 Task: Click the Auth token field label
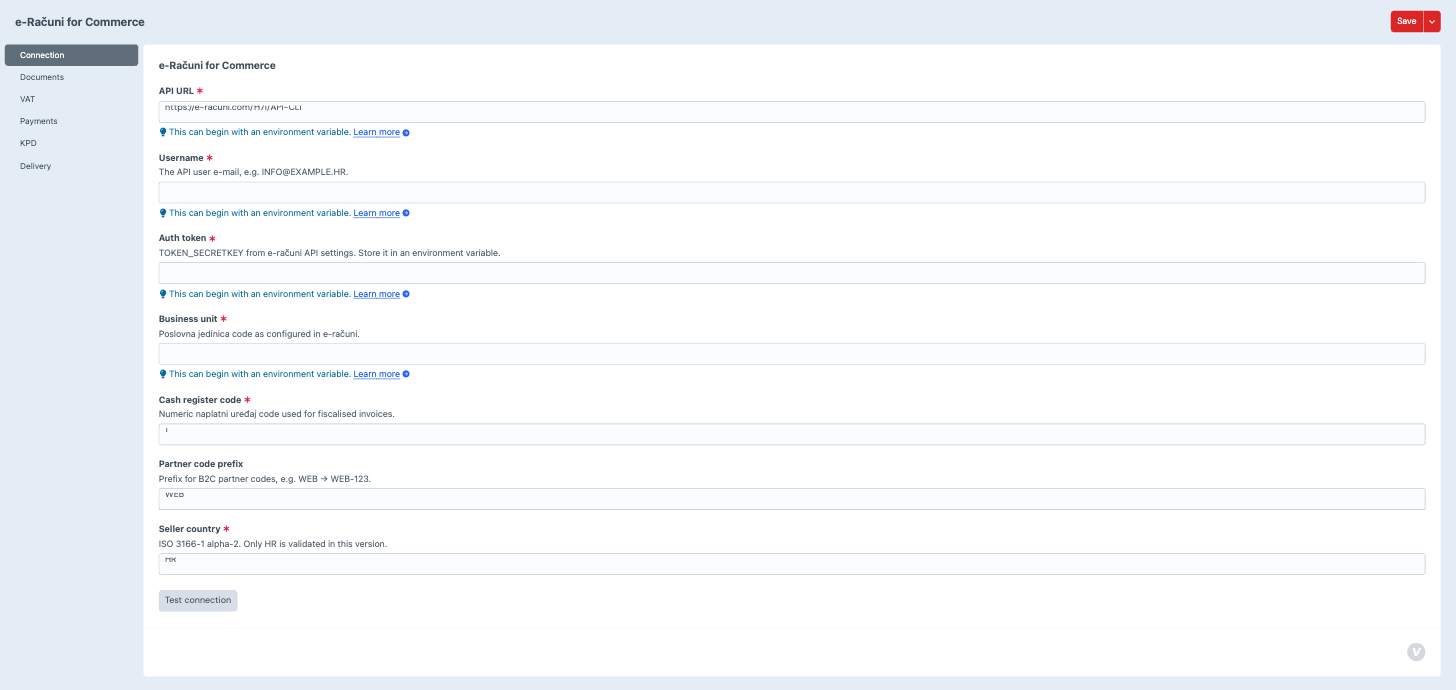point(183,238)
